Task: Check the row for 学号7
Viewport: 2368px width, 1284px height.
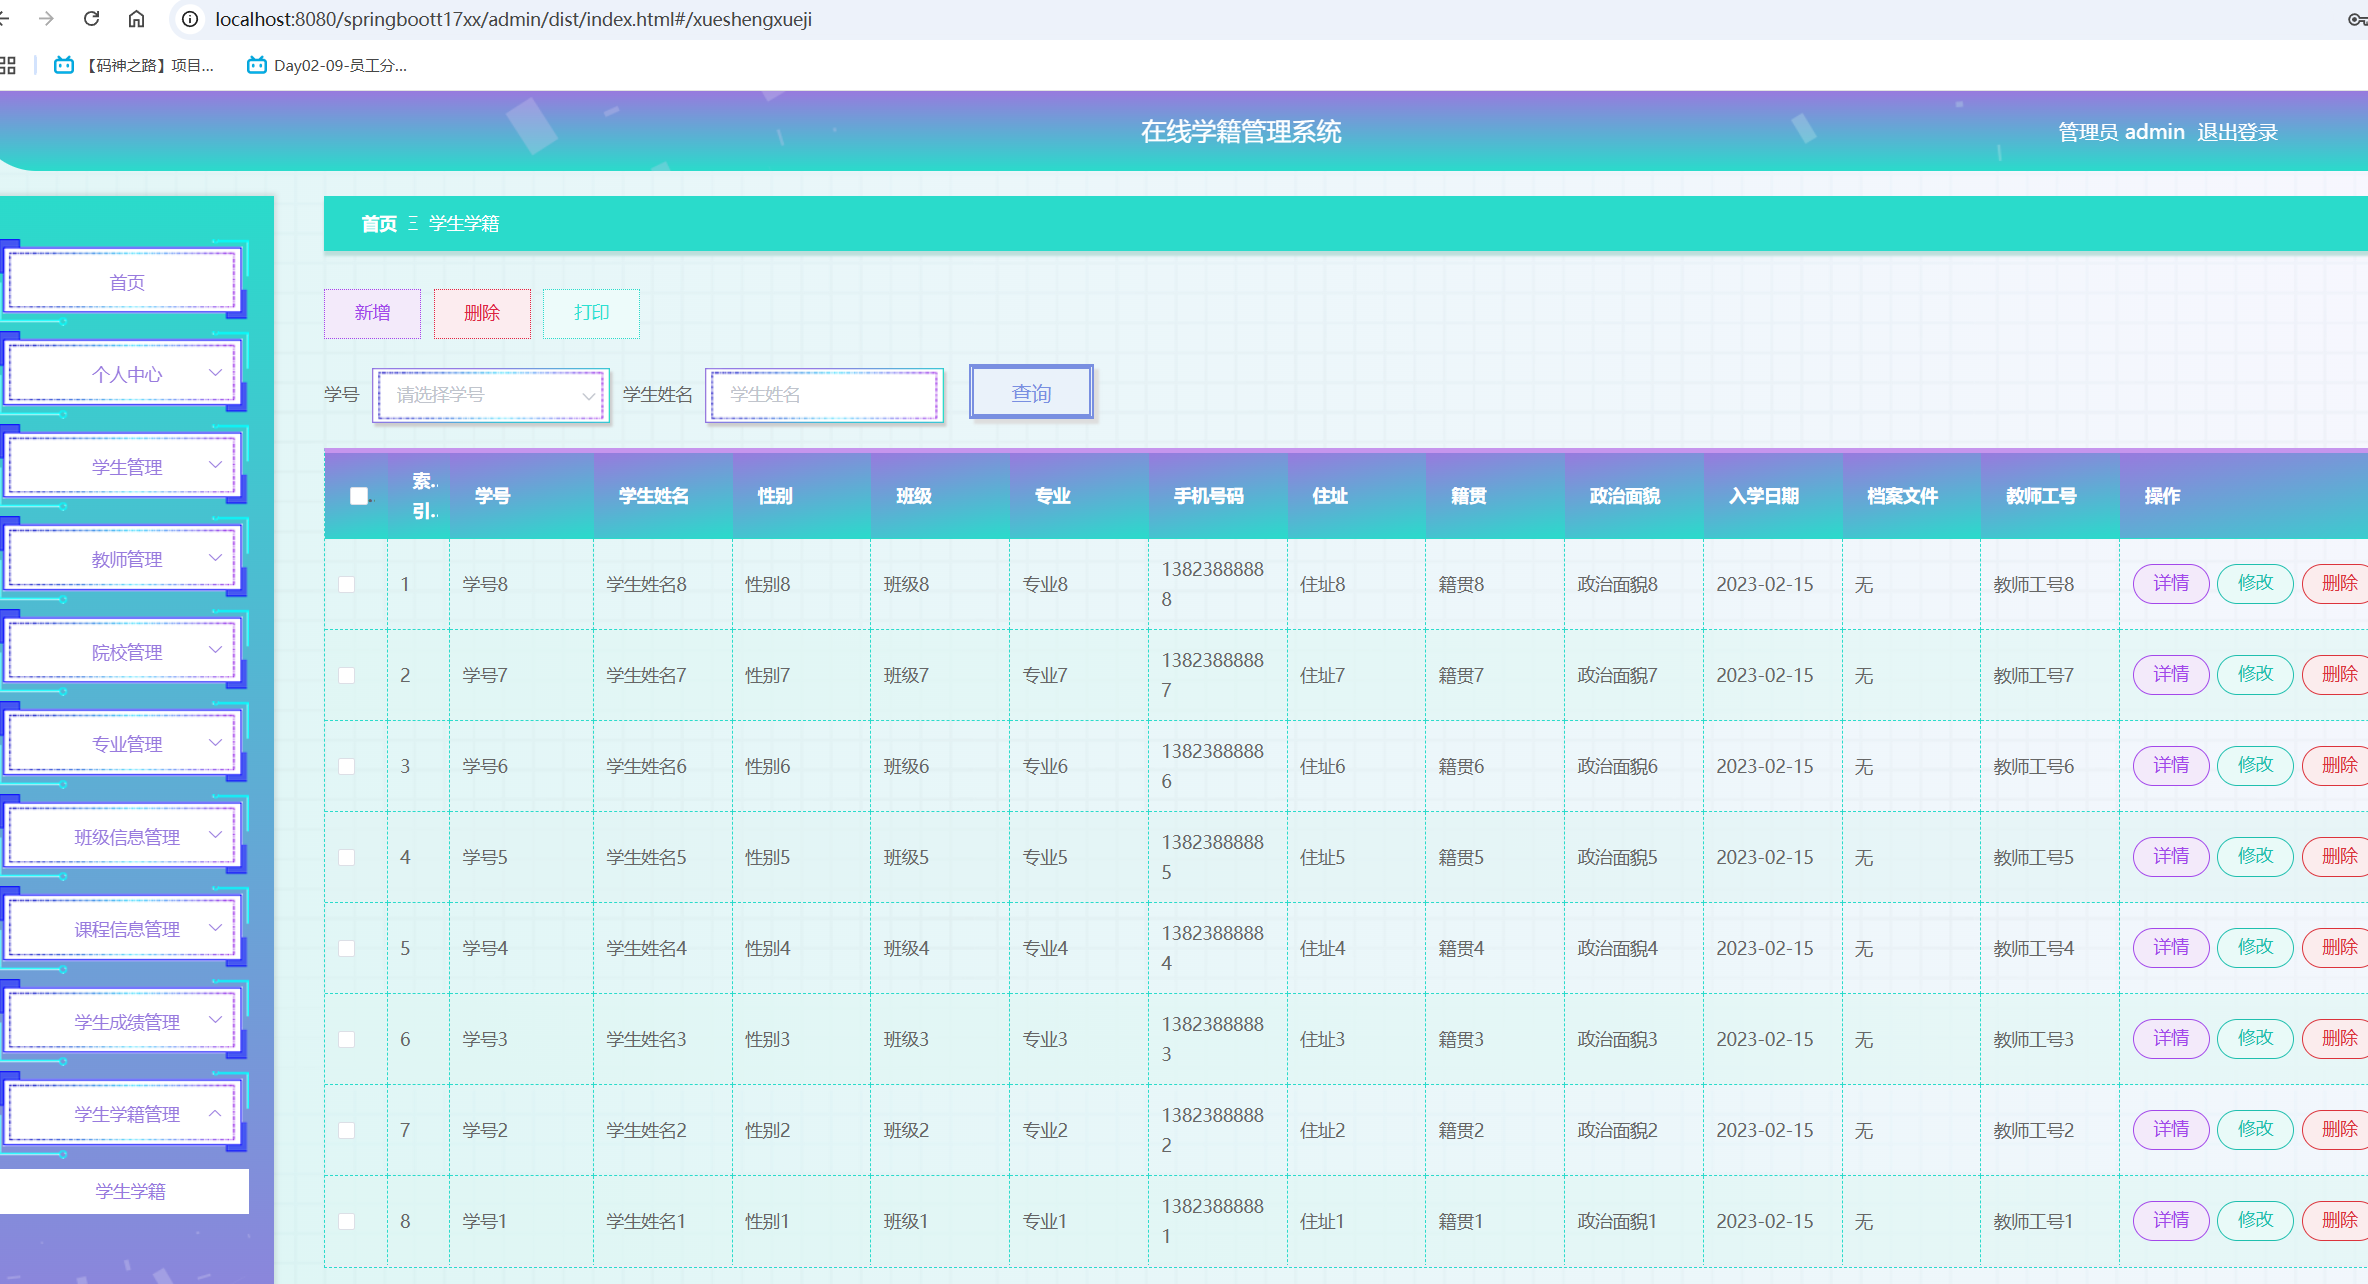Action: pos(347,675)
